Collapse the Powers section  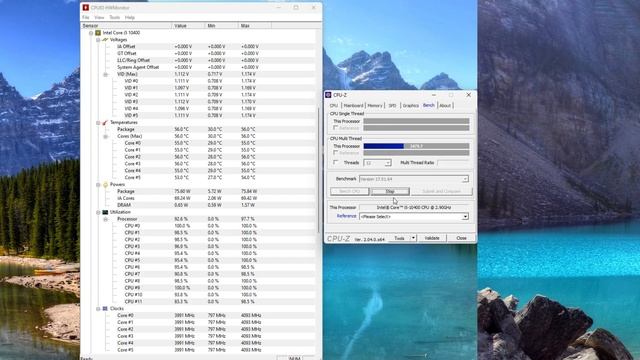[x=98, y=185]
